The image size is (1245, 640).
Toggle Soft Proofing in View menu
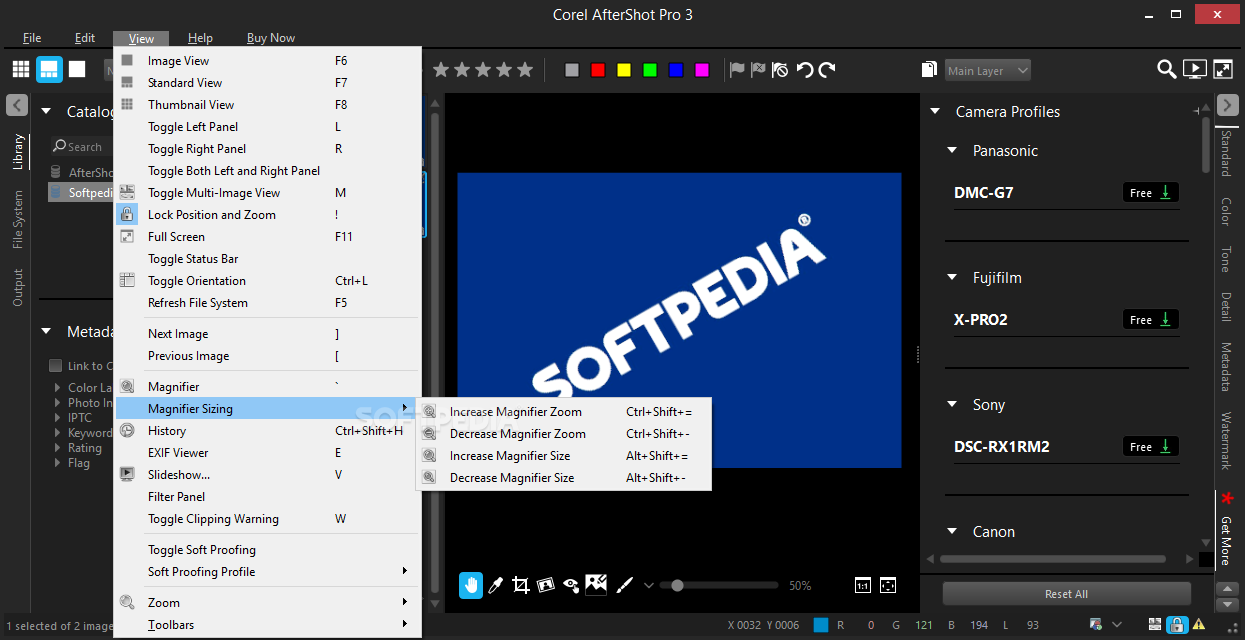(x=267, y=550)
